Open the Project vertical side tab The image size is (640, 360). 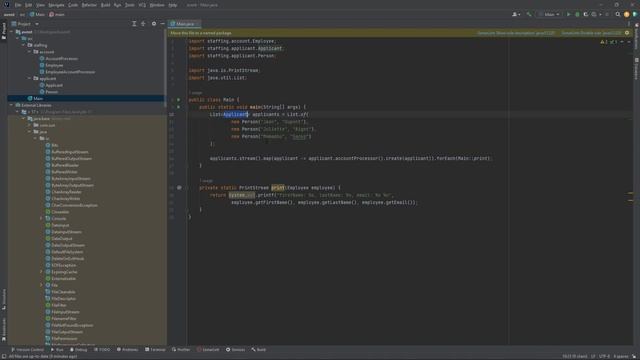pyautogui.click(x=4, y=31)
